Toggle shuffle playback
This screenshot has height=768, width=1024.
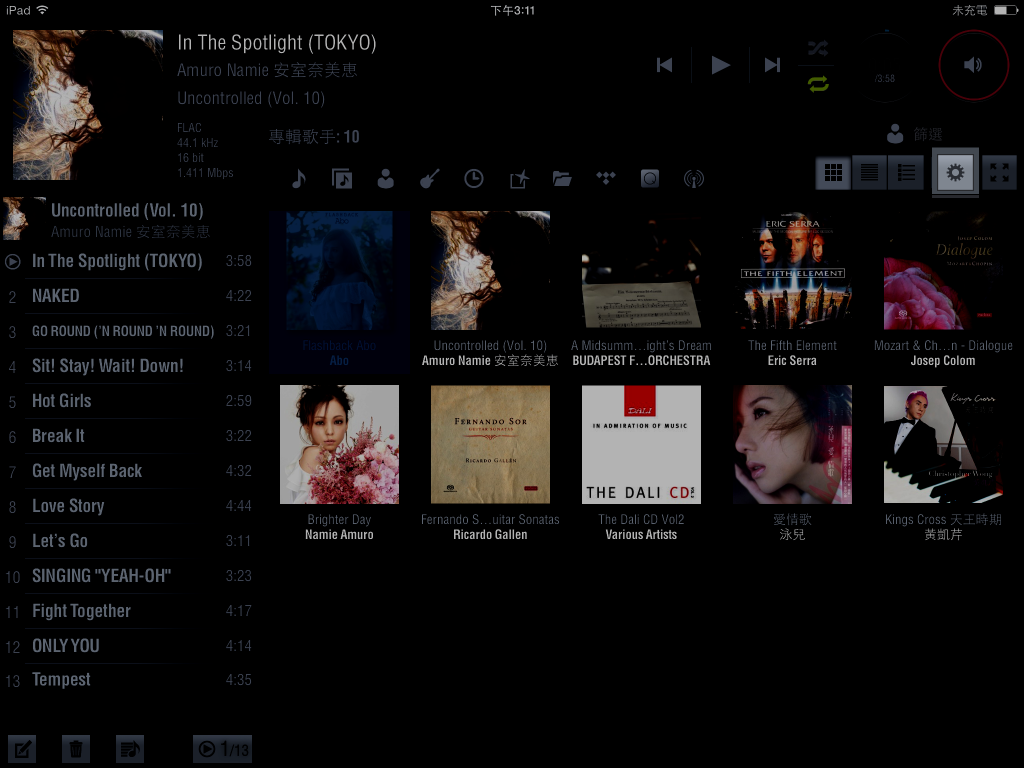click(818, 48)
